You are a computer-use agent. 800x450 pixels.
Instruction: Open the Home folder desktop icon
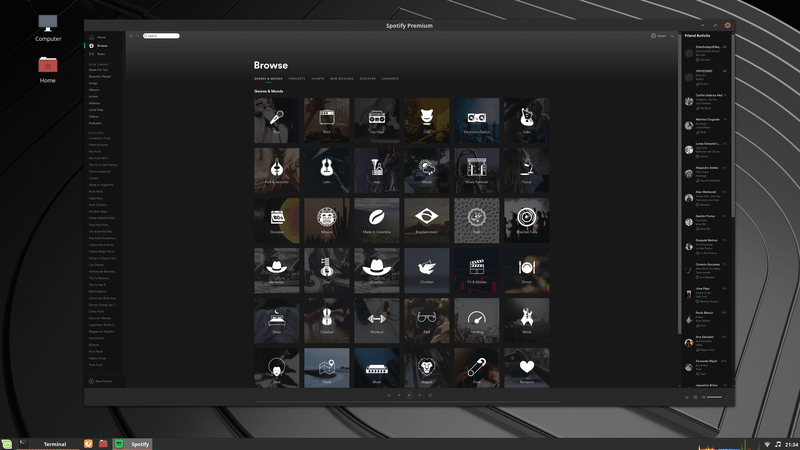click(47, 70)
